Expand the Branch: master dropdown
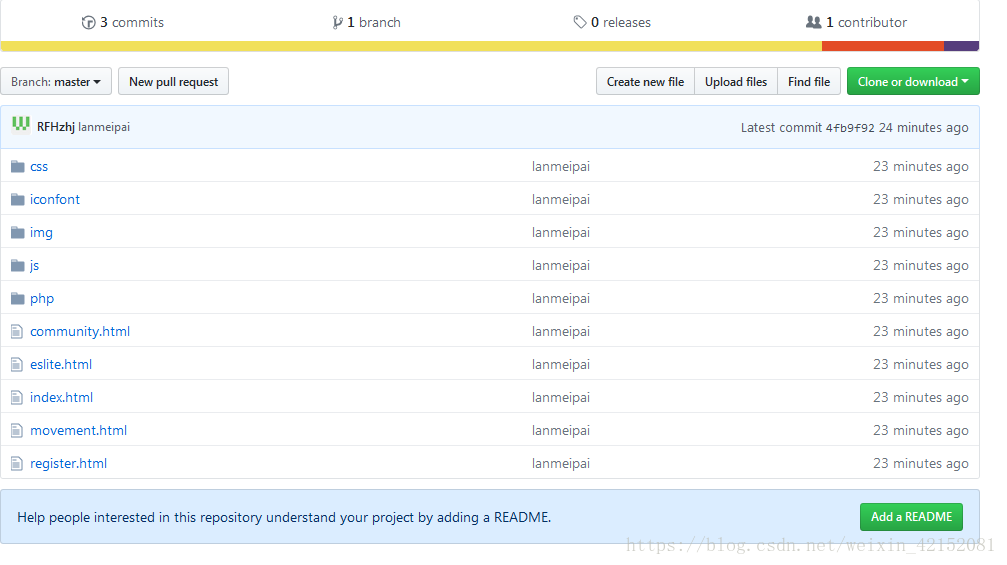1007x565 pixels. click(56, 82)
